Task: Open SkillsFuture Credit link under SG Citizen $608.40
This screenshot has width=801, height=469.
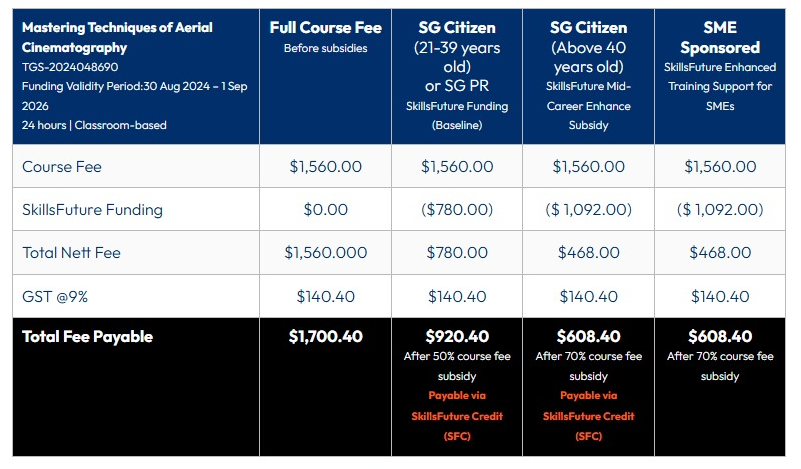Action: click(x=588, y=416)
